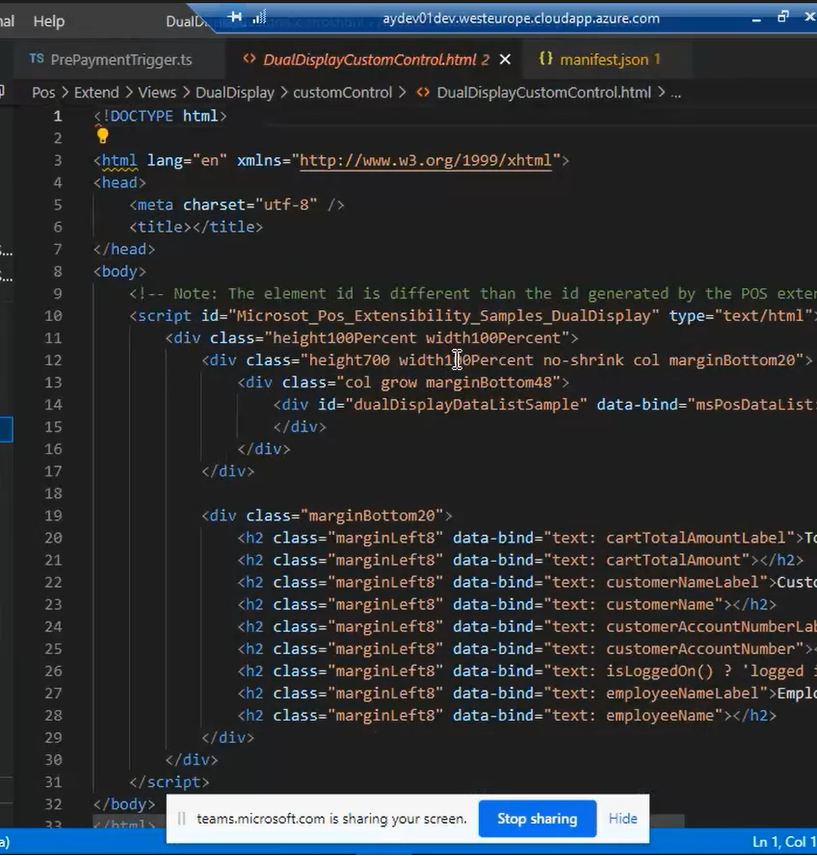The height and width of the screenshot is (856, 817).
Task: Click lightbulb quick-fix icon on line 2
Action: coord(103,135)
